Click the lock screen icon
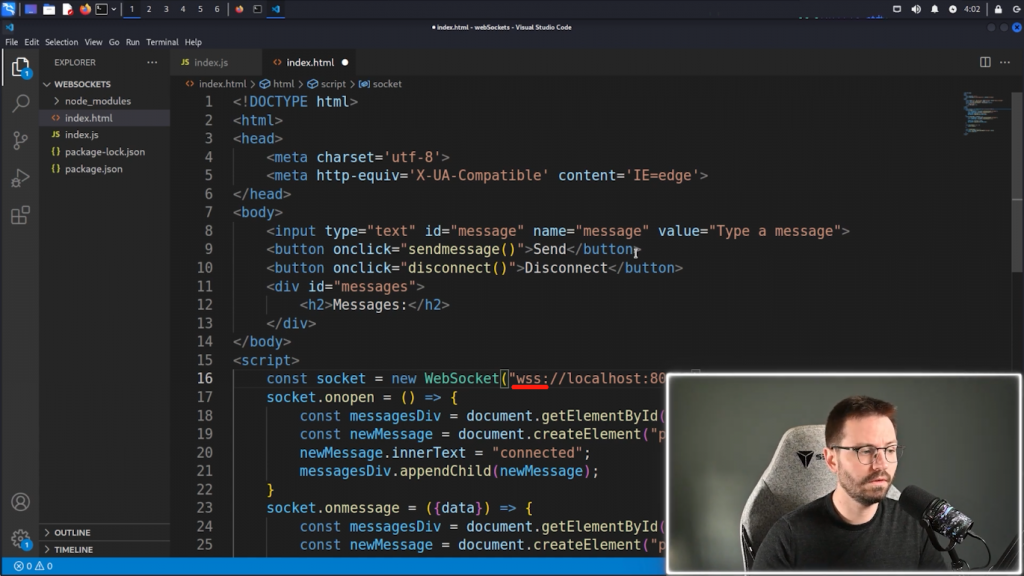Viewport: 1024px width, 576px height. click(x=998, y=9)
